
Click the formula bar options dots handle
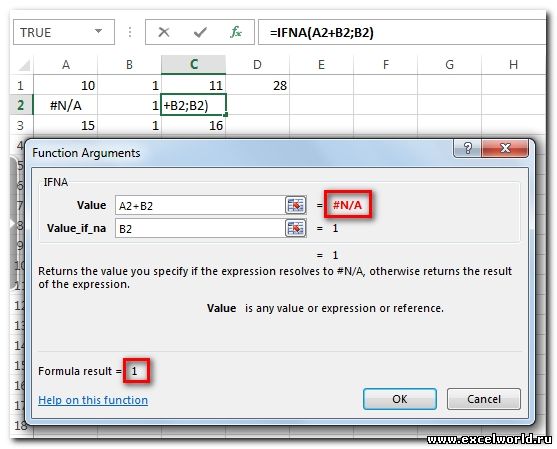click(x=130, y=32)
